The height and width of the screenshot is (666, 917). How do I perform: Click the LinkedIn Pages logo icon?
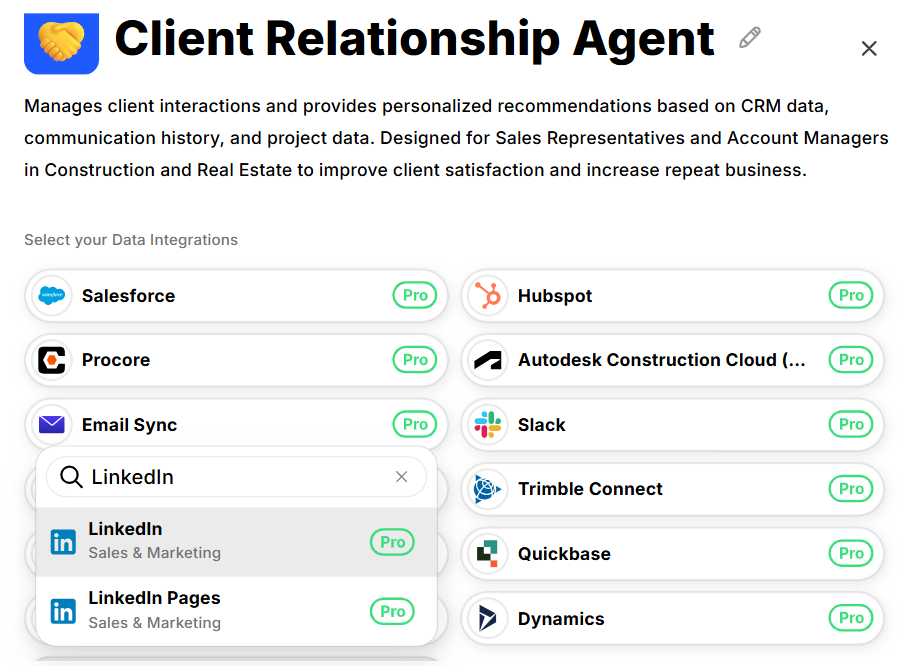coord(63,612)
